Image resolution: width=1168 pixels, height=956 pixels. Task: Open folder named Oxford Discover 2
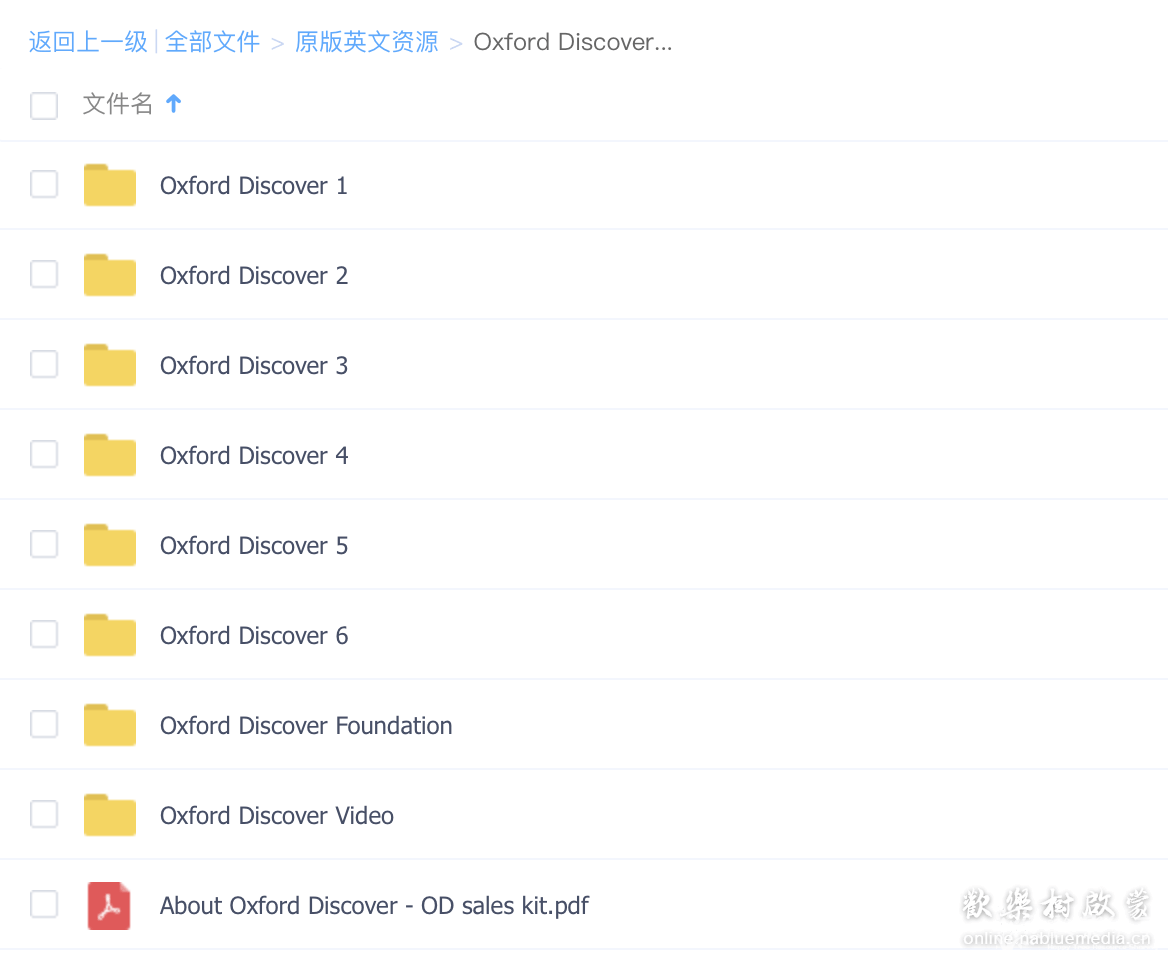254,276
